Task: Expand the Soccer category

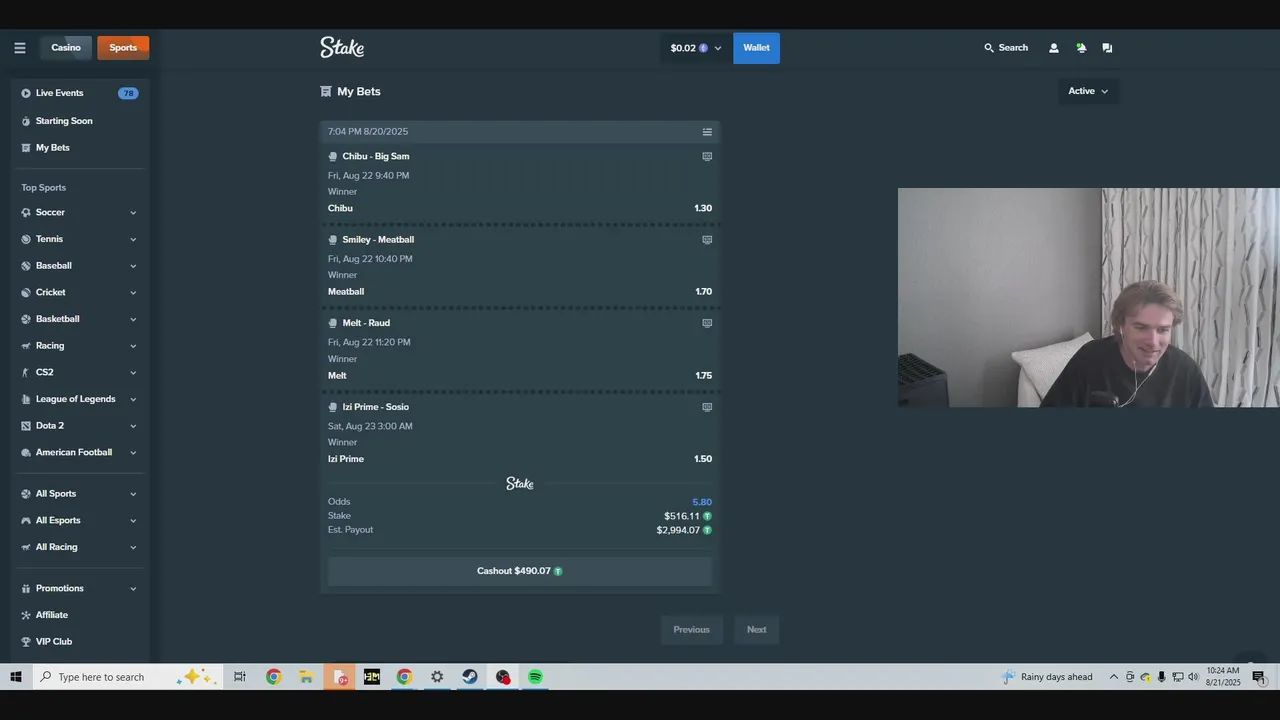Action: point(133,213)
